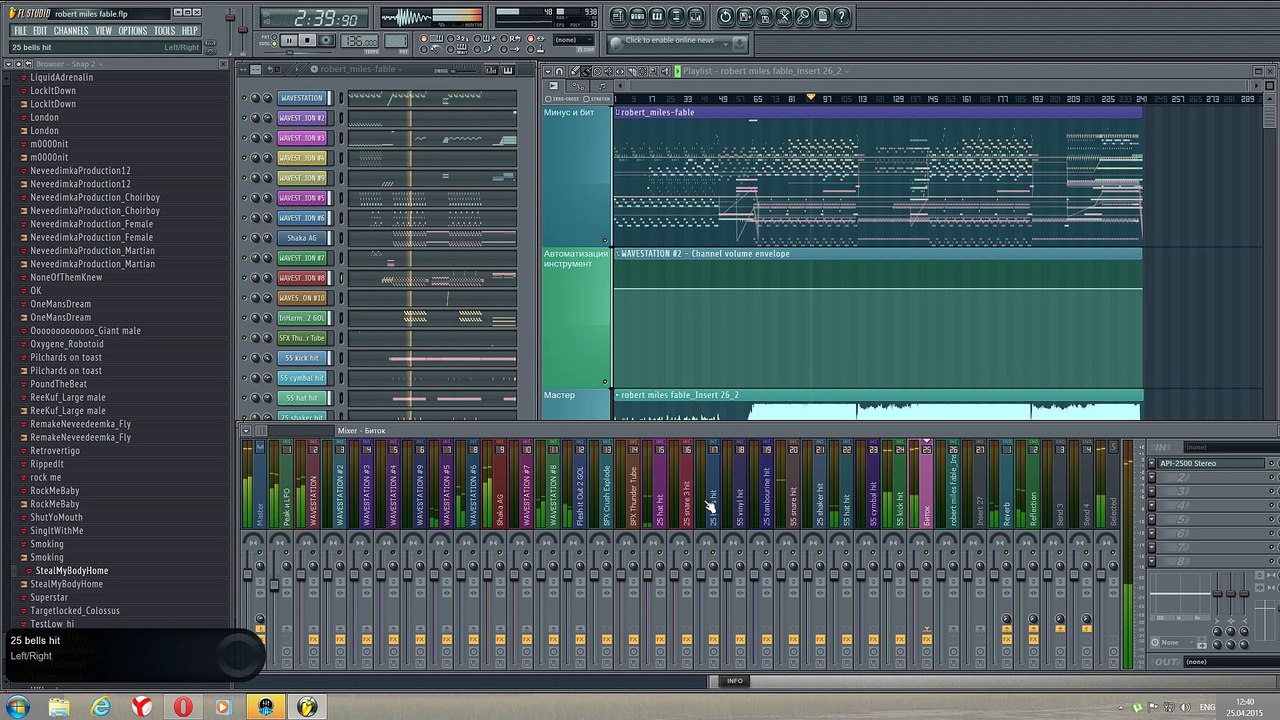Select the WAVESTATION channel button
The width and height of the screenshot is (1280, 720).
302,98
